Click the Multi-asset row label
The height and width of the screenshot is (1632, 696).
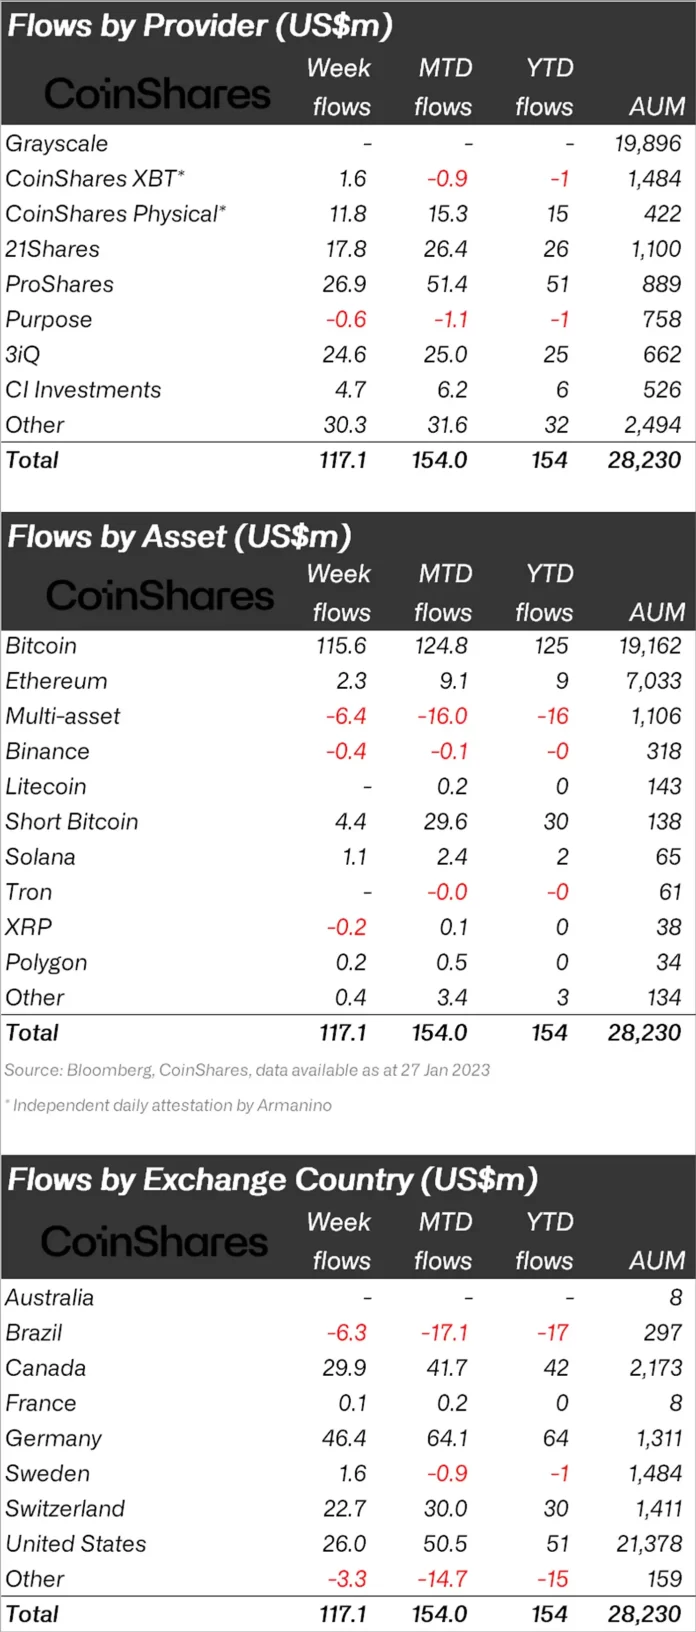point(63,717)
